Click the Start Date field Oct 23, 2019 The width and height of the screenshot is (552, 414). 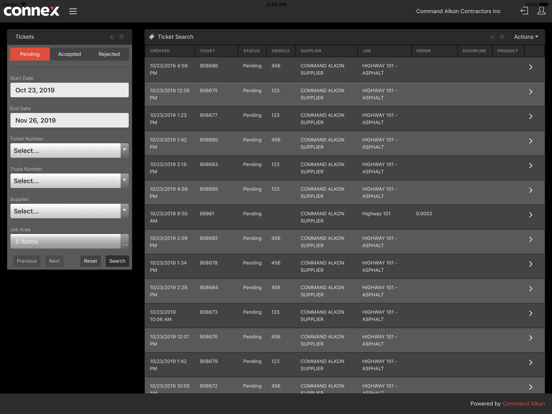coord(69,90)
